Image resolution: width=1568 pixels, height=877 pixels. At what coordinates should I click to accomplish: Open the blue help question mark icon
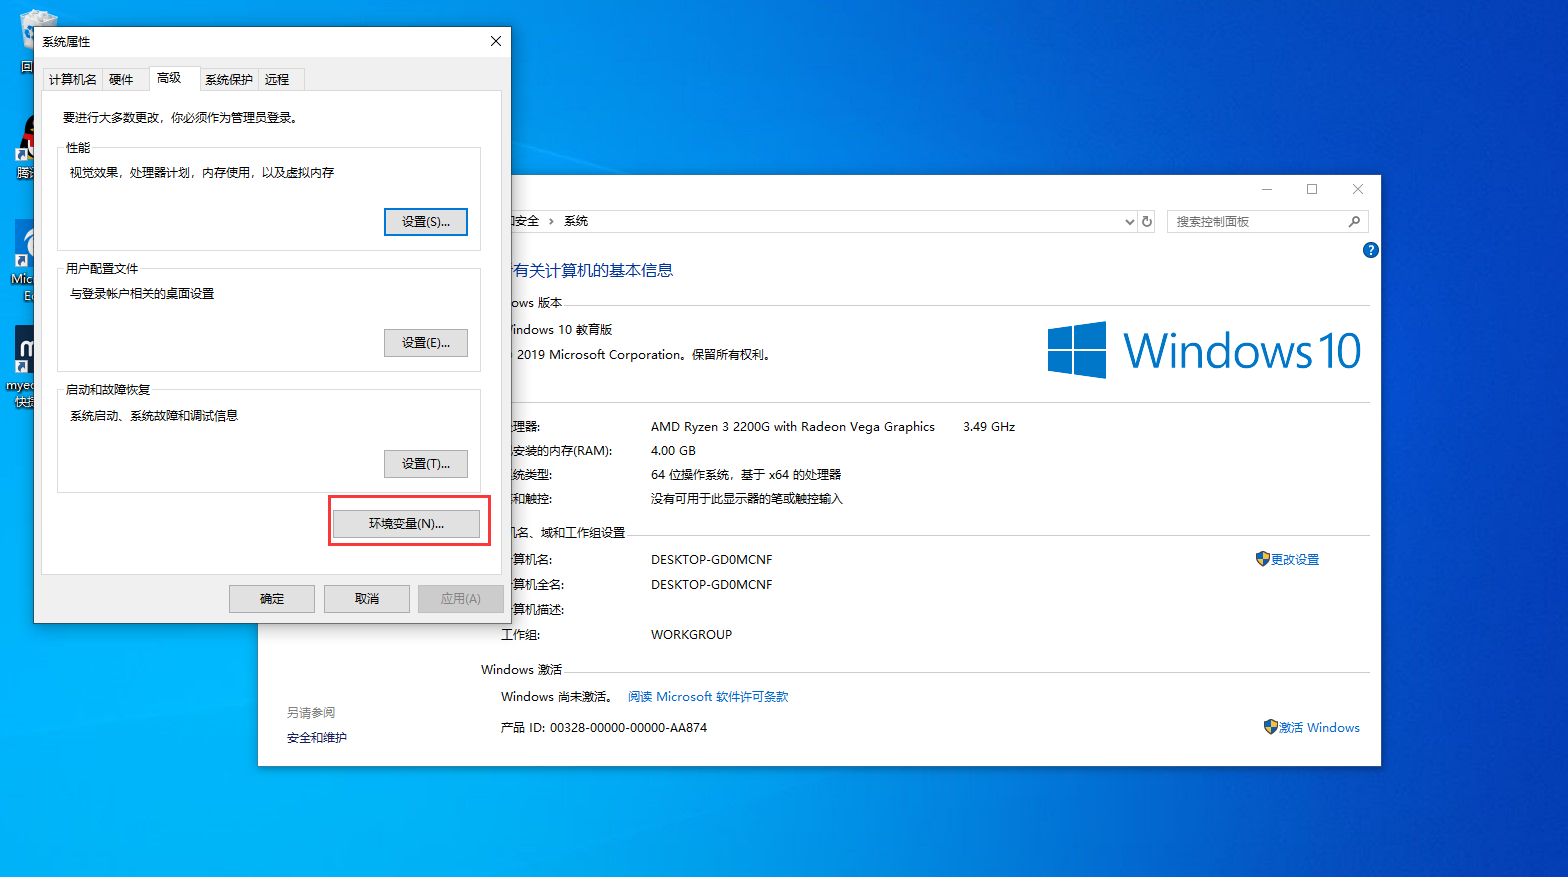click(x=1370, y=250)
